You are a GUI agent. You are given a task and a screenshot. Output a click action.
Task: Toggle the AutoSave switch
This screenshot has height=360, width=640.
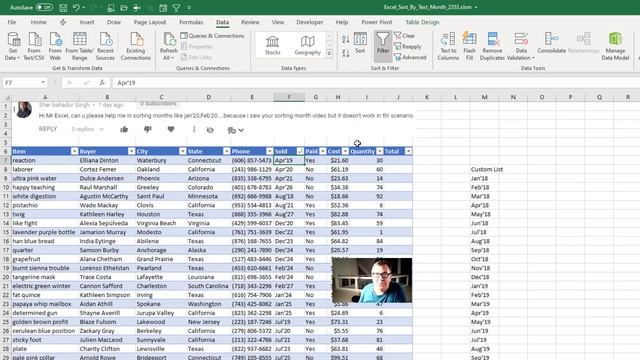click(44, 7)
